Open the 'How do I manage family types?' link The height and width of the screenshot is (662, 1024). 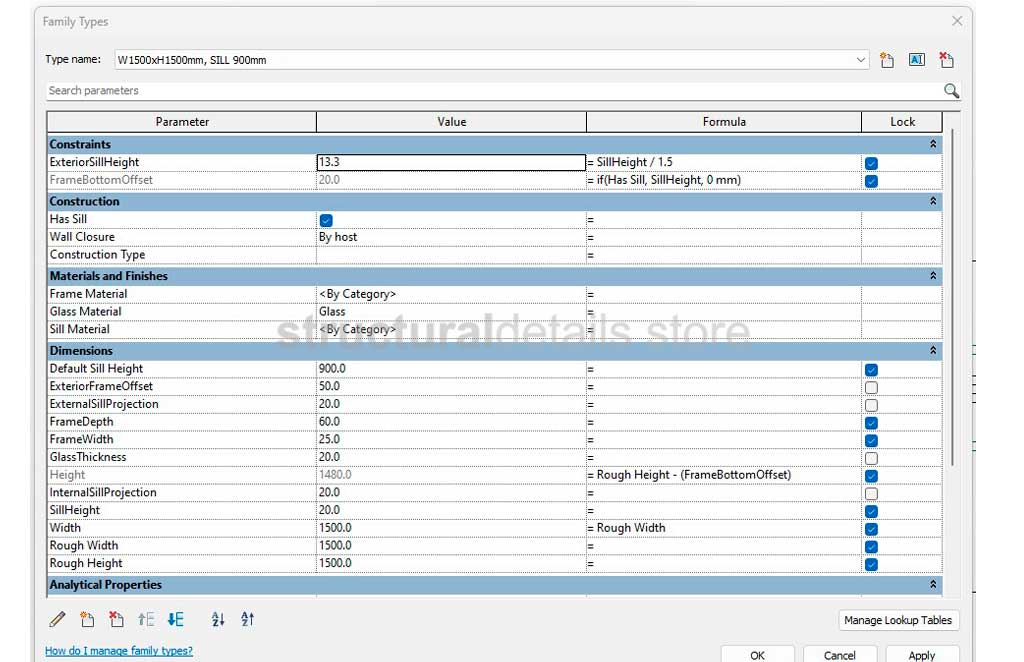point(119,651)
